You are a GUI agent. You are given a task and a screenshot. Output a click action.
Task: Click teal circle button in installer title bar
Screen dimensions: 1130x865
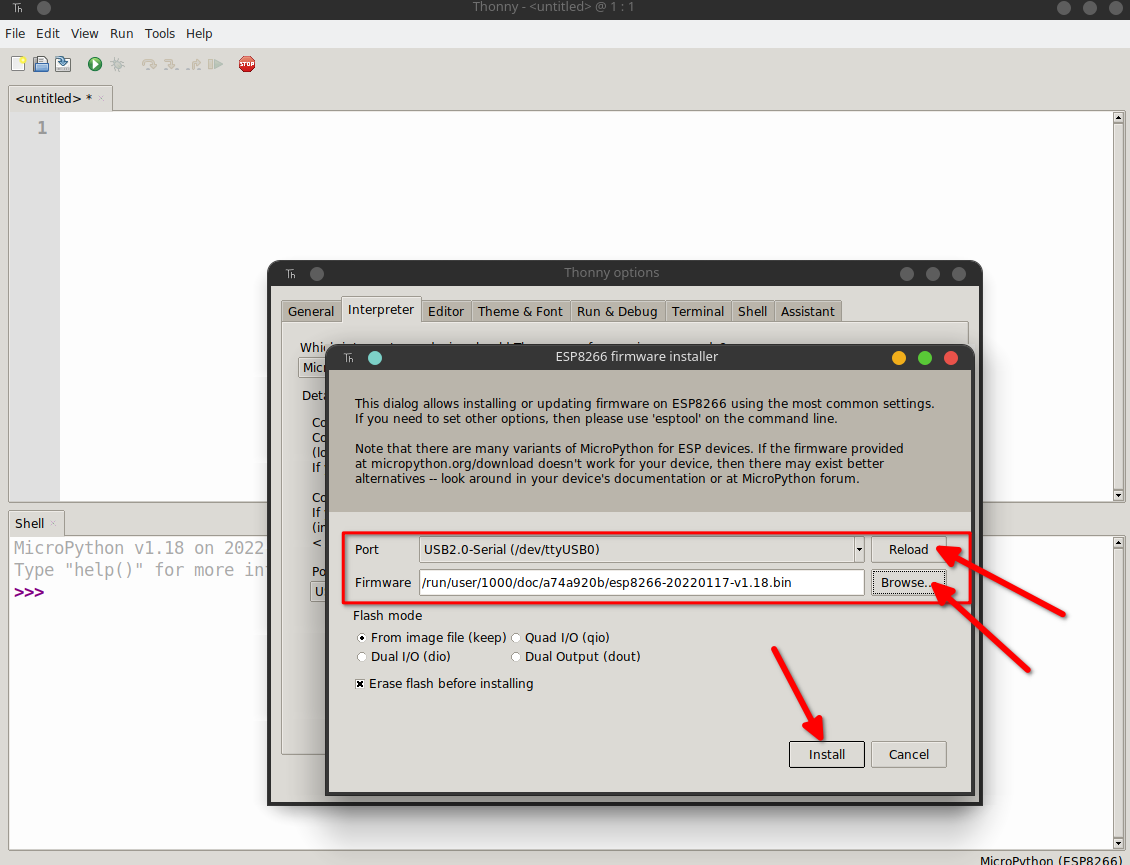[375, 358]
